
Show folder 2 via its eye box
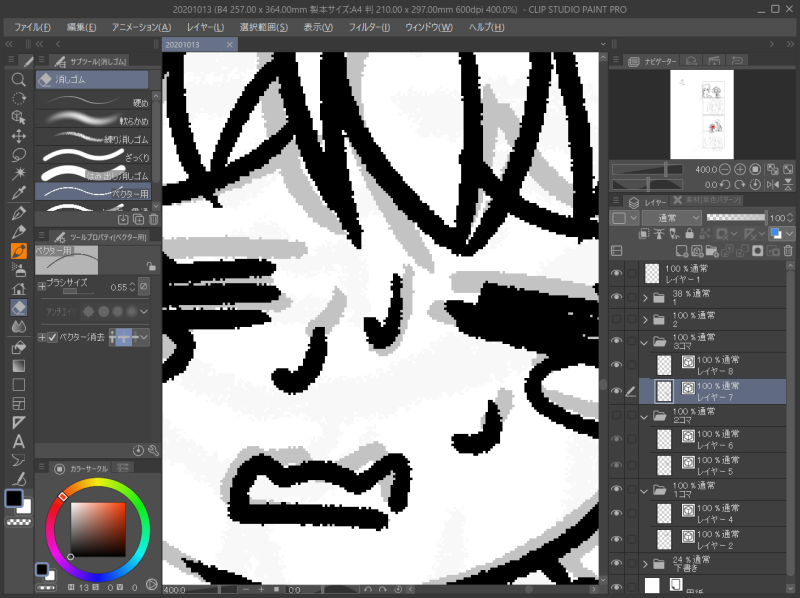click(x=616, y=319)
